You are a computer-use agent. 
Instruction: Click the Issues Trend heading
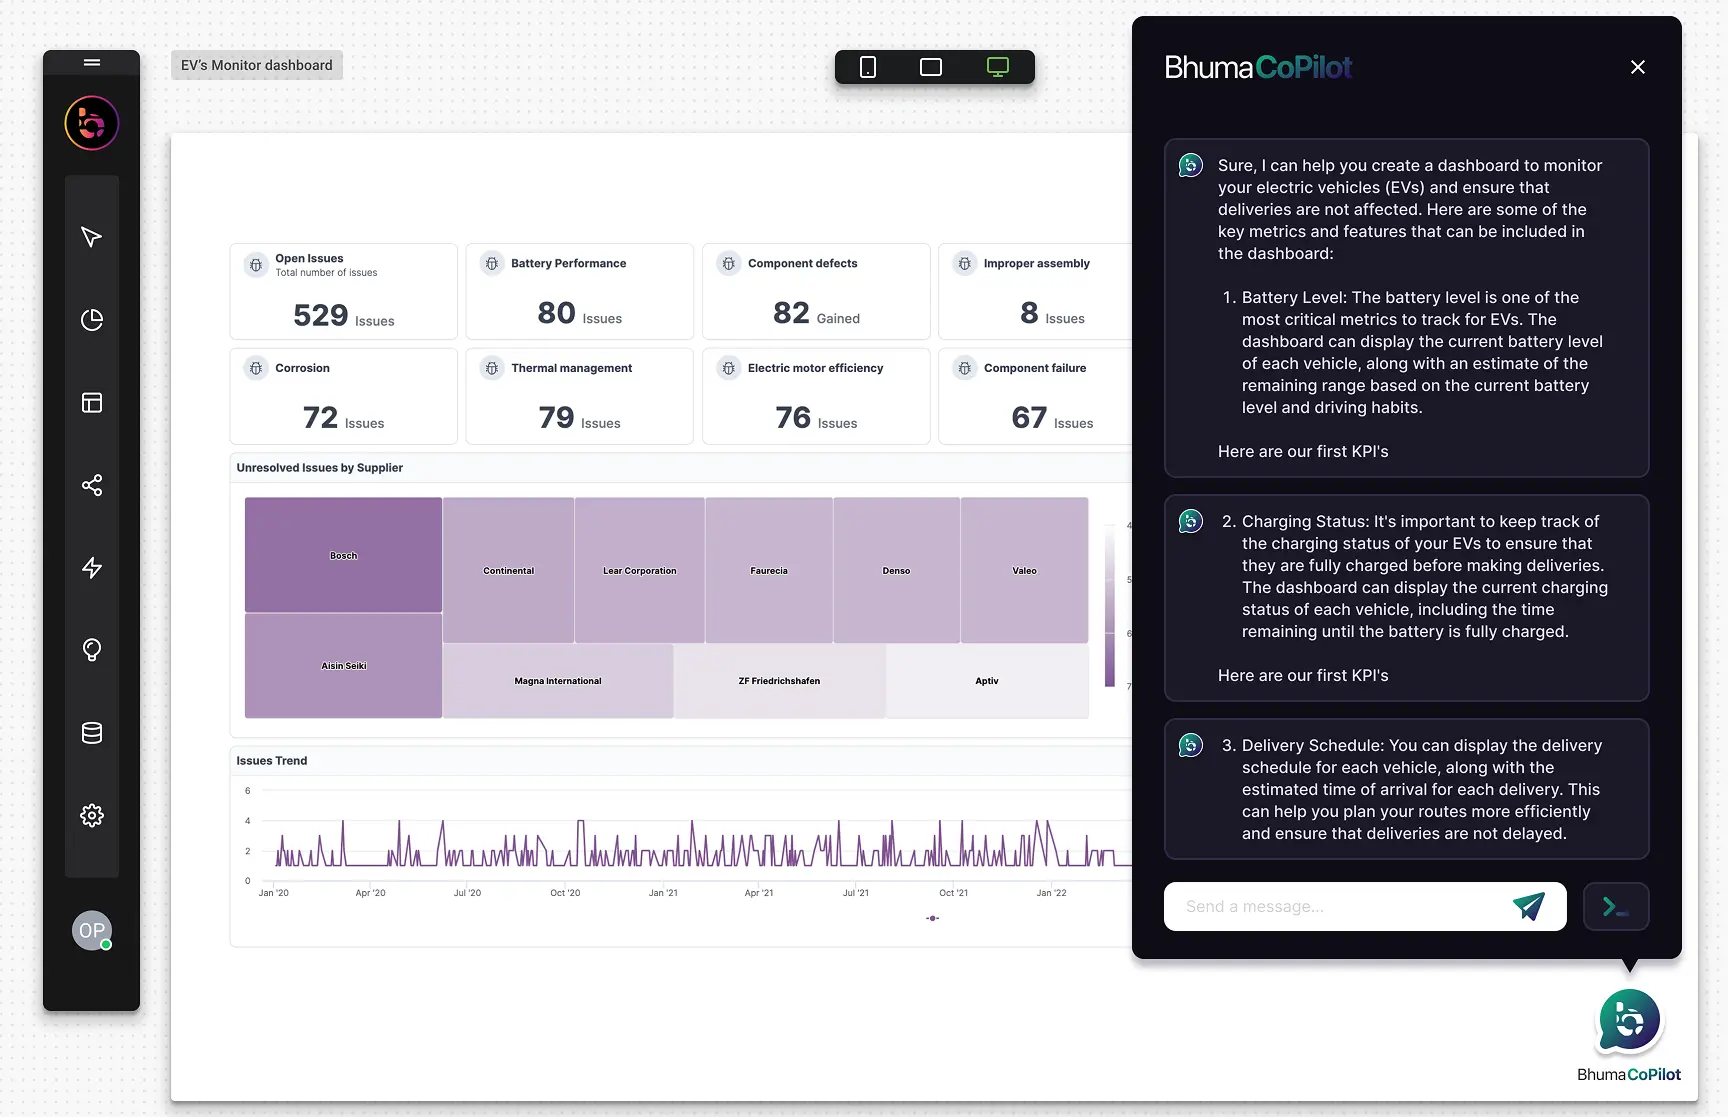pyautogui.click(x=272, y=761)
